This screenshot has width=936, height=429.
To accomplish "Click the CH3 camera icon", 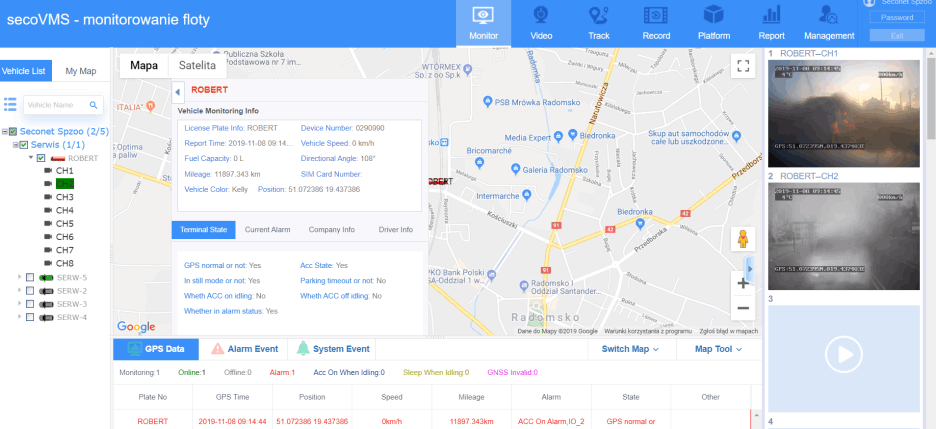I will coord(48,197).
